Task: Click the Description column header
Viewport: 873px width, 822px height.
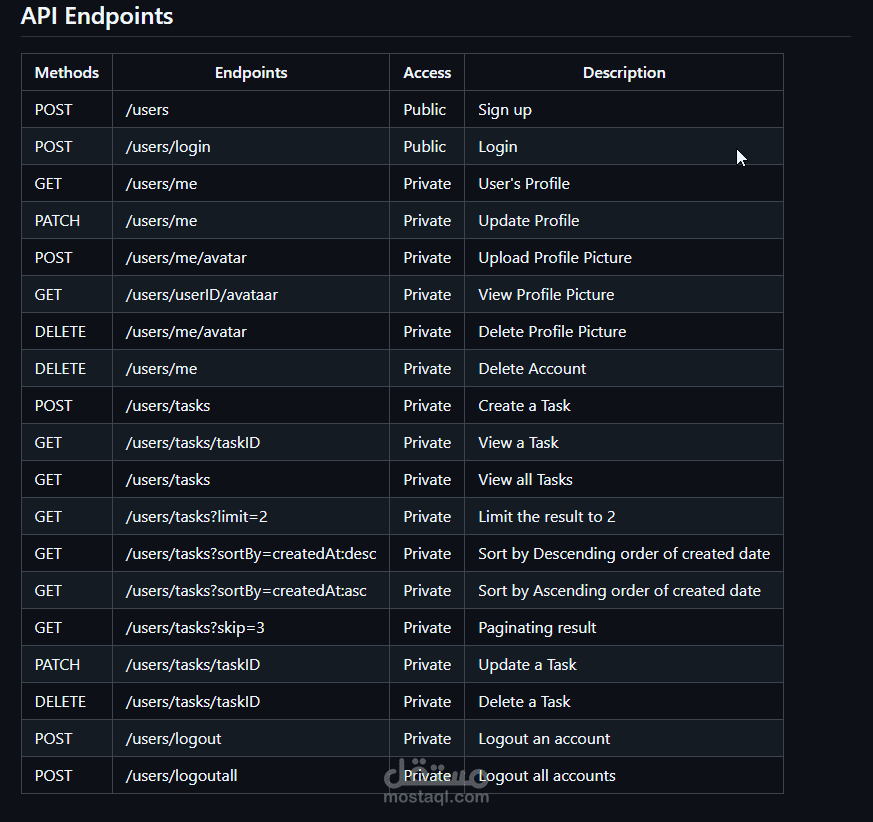Action: (624, 73)
